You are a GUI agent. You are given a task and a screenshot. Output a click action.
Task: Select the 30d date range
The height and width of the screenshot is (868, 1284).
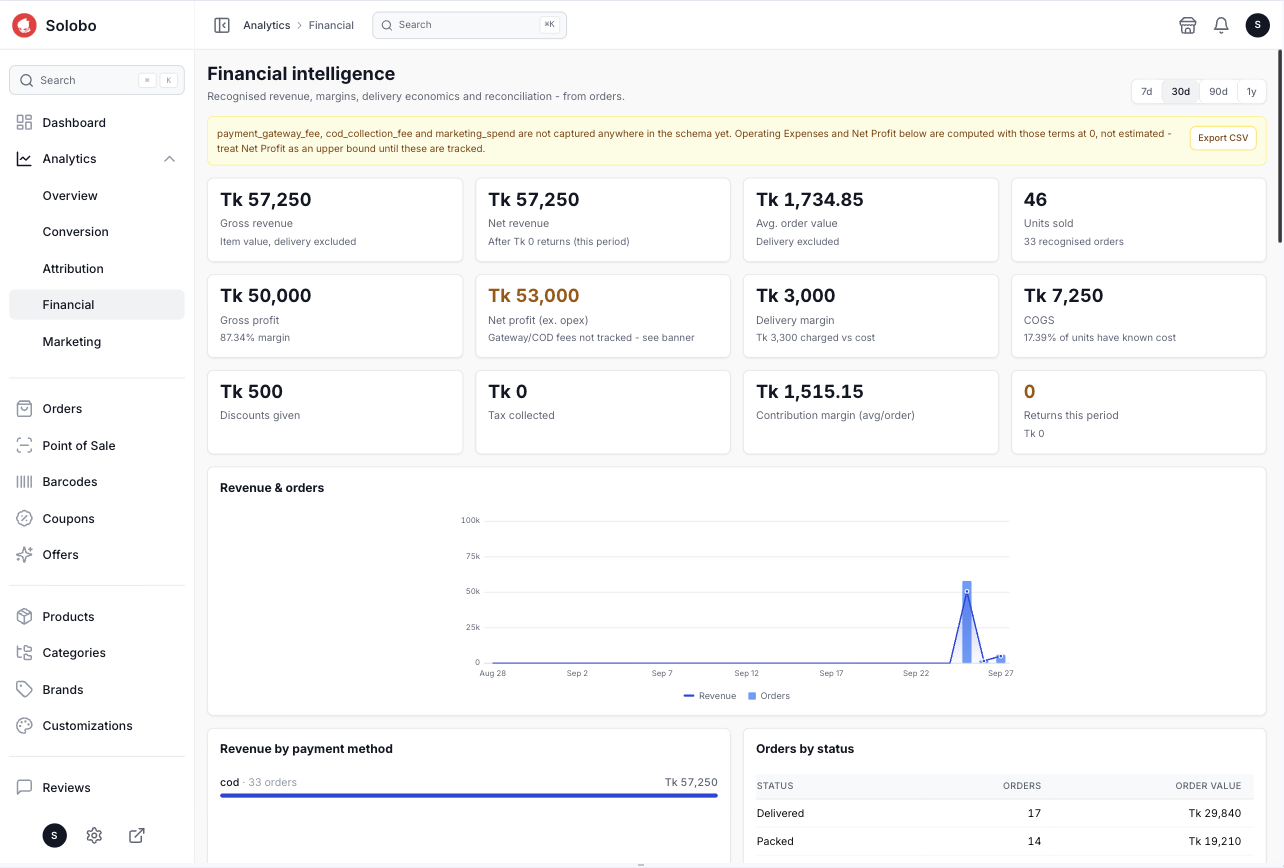click(1181, 92)
